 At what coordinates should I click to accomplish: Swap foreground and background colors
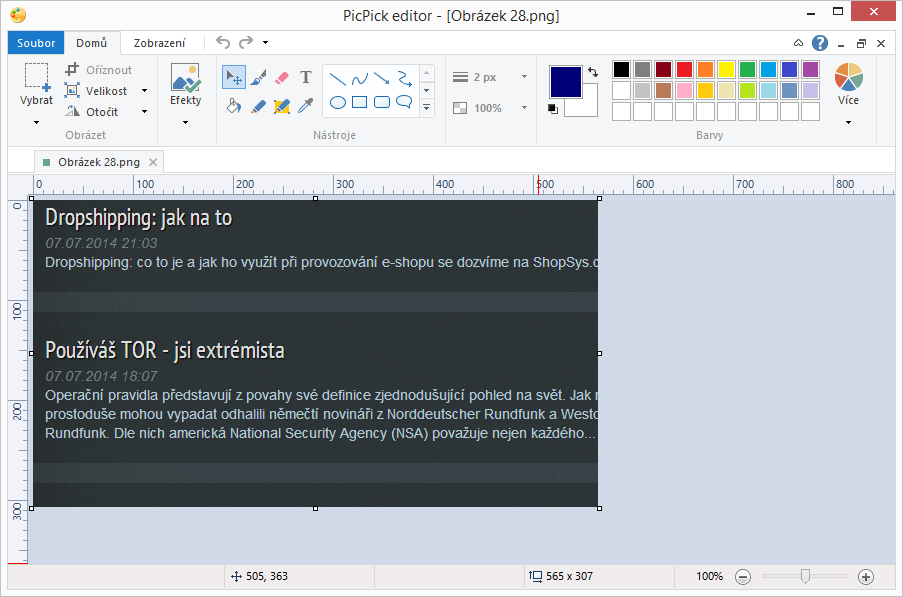592,72
